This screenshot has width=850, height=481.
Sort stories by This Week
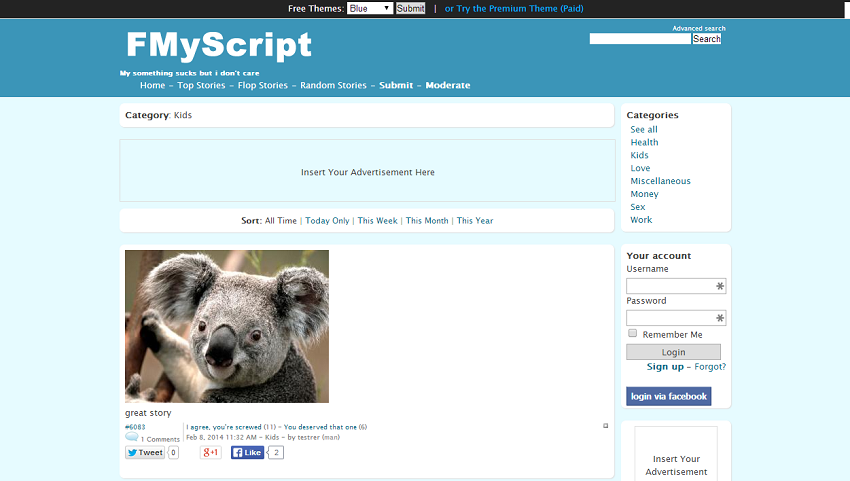point(377,221)
